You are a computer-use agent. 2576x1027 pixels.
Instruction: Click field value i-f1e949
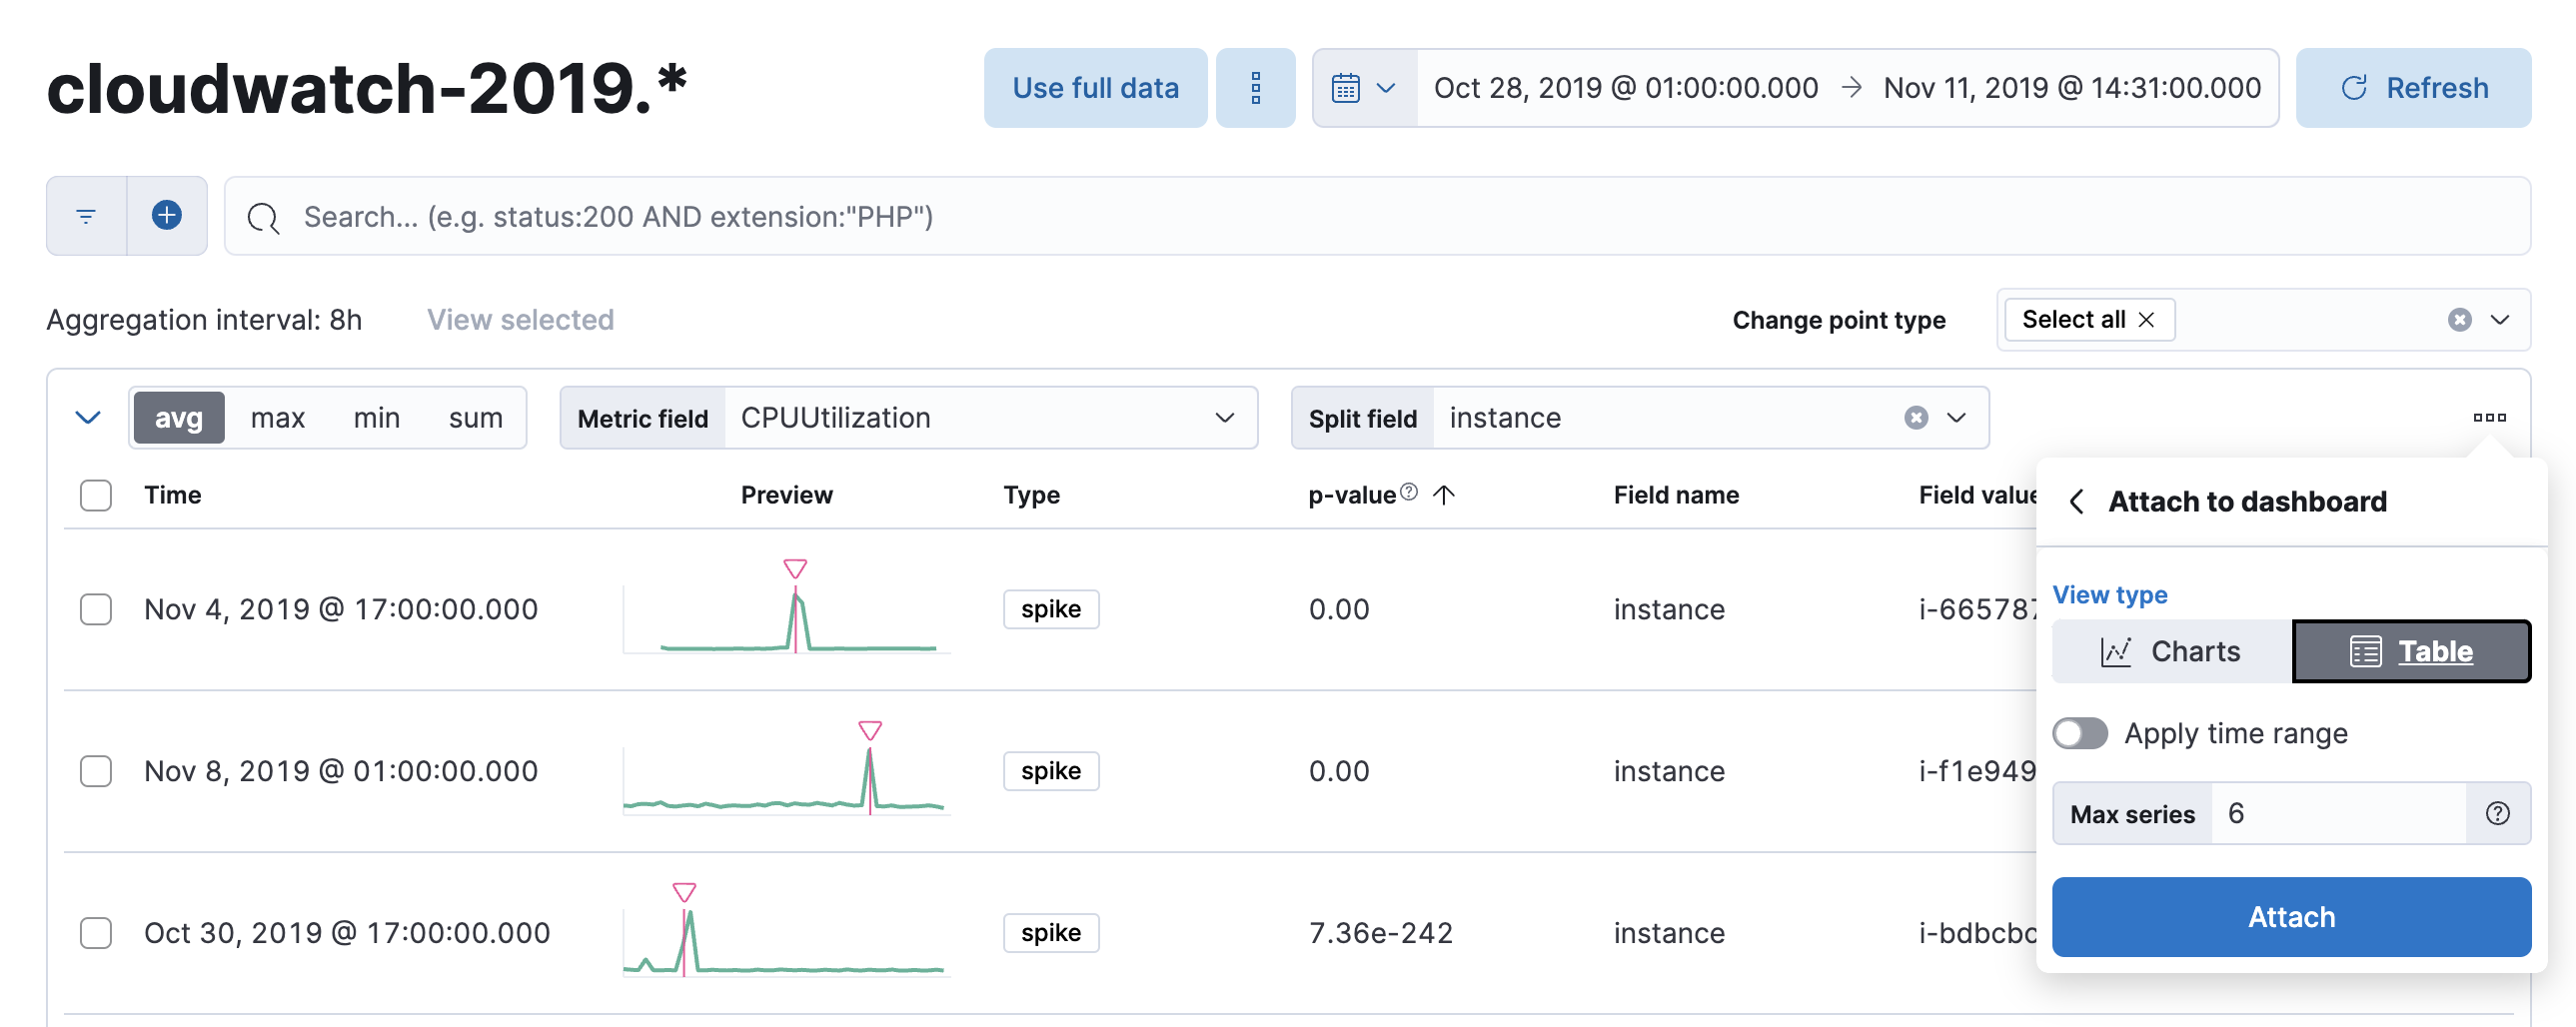coord(1976,771)
